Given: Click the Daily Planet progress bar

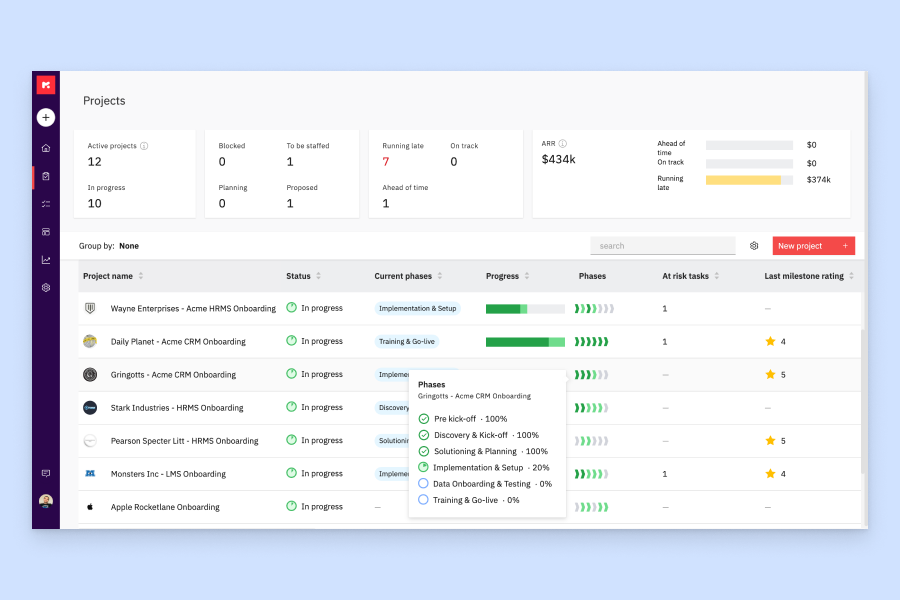Looking at the screenshot, I should click(525, 342).
